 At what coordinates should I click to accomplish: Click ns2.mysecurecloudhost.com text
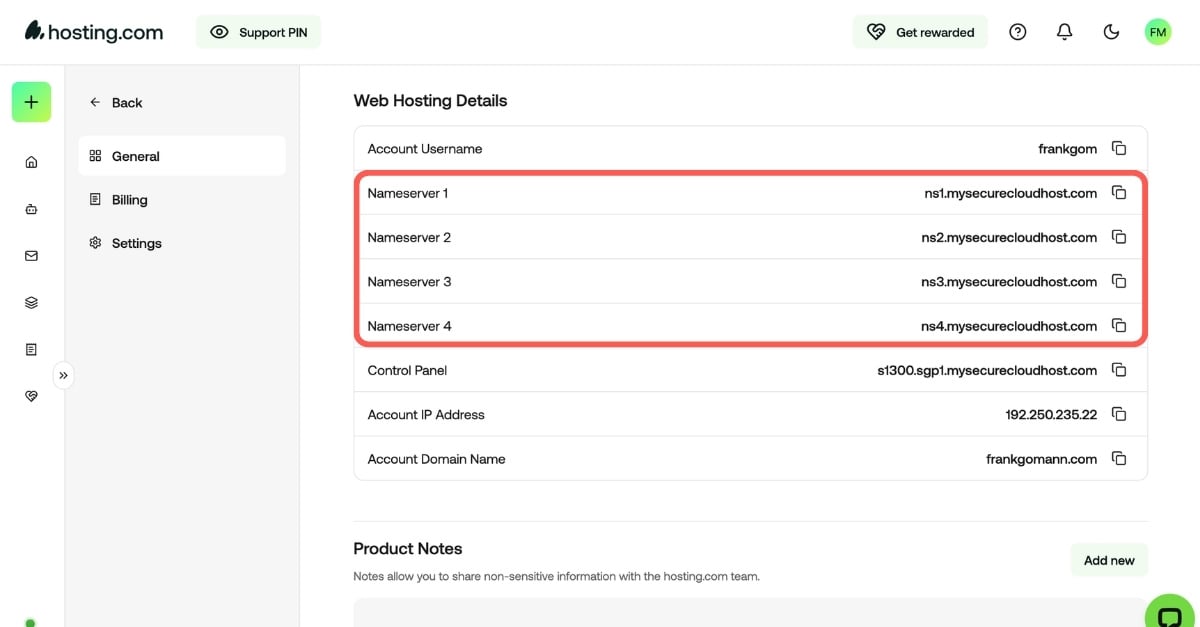coord(1009,237)
